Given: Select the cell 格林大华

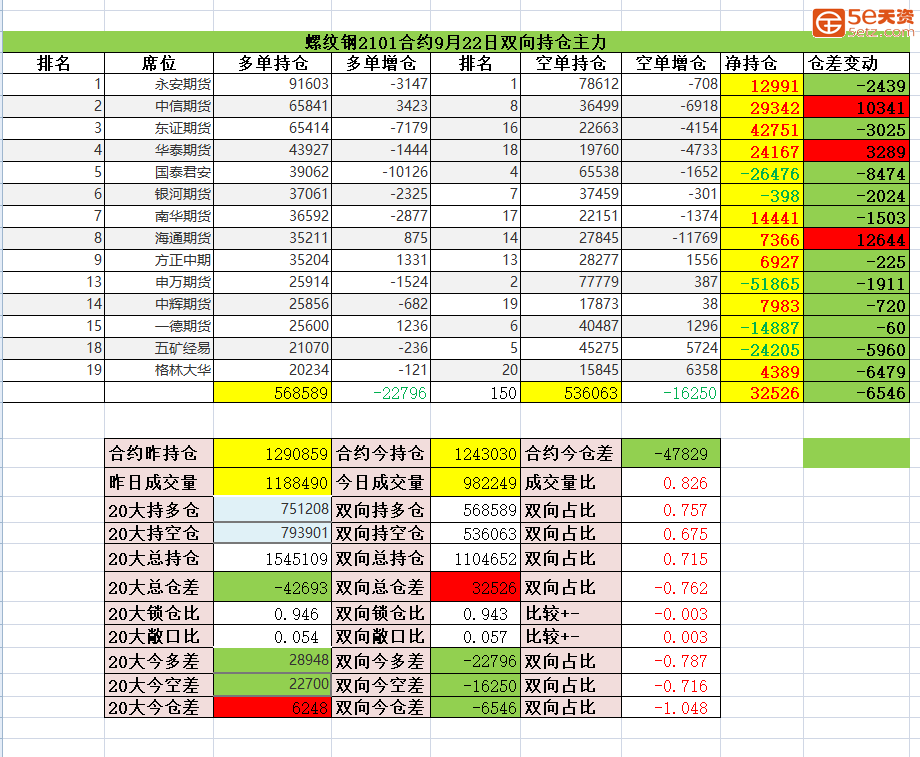Looking at the screenshot, I should (159, 371).
